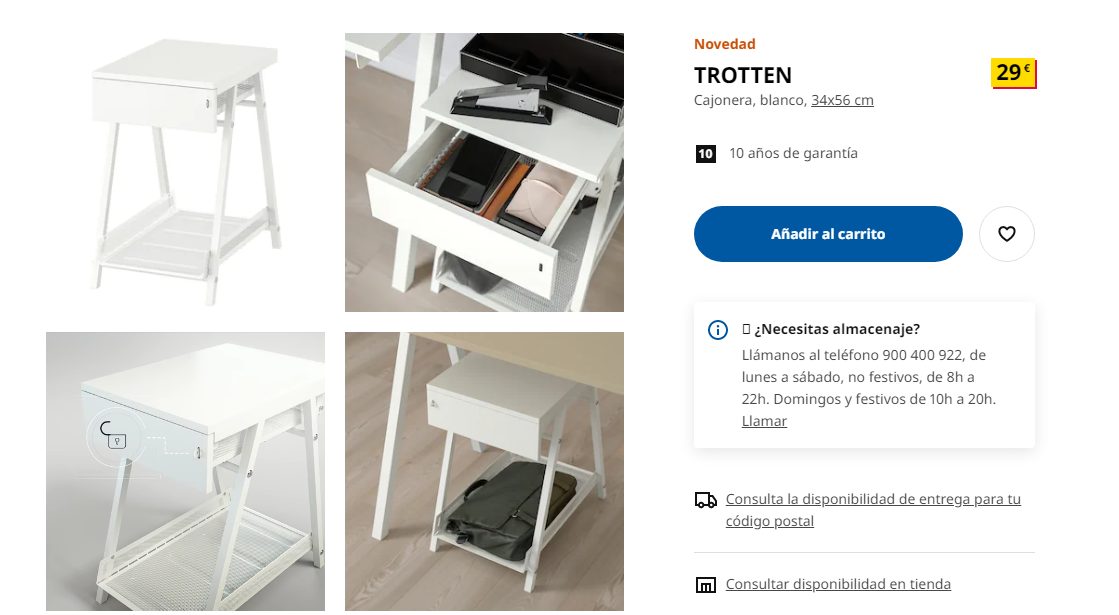
Task: Click the Llamar link
Action: coord(764,421)
